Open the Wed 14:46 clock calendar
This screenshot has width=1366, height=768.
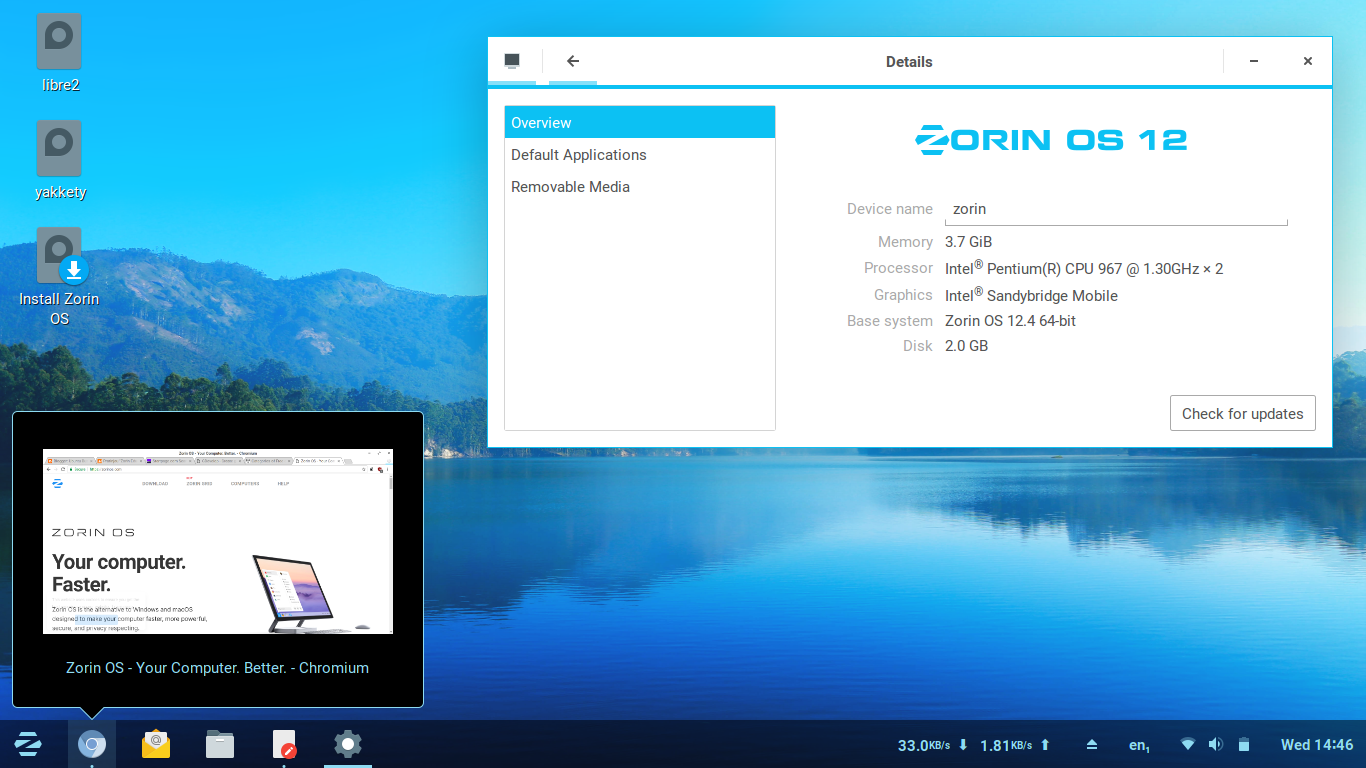click(x=1317, y=745)
